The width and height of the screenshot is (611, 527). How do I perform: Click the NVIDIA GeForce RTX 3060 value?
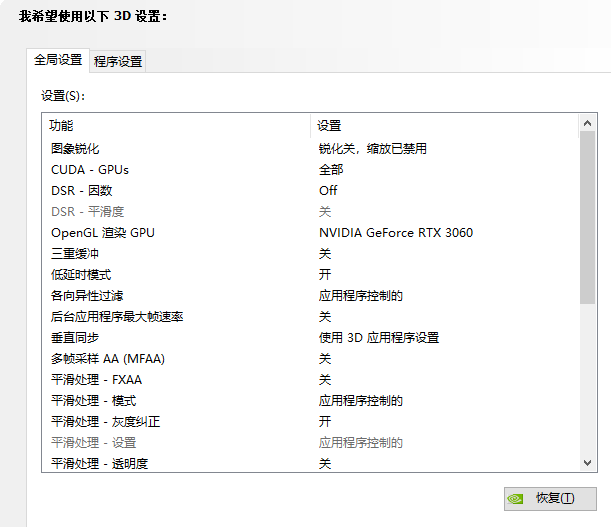pos(396,233)
